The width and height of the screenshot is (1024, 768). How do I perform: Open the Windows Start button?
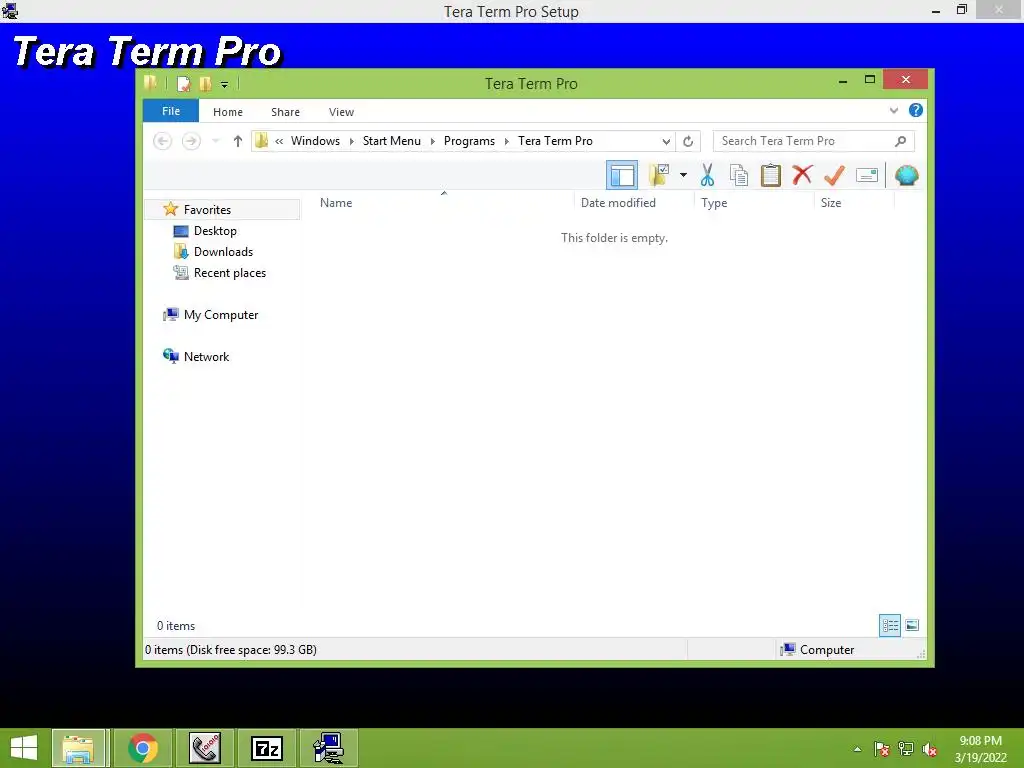(x=24, y=748)
